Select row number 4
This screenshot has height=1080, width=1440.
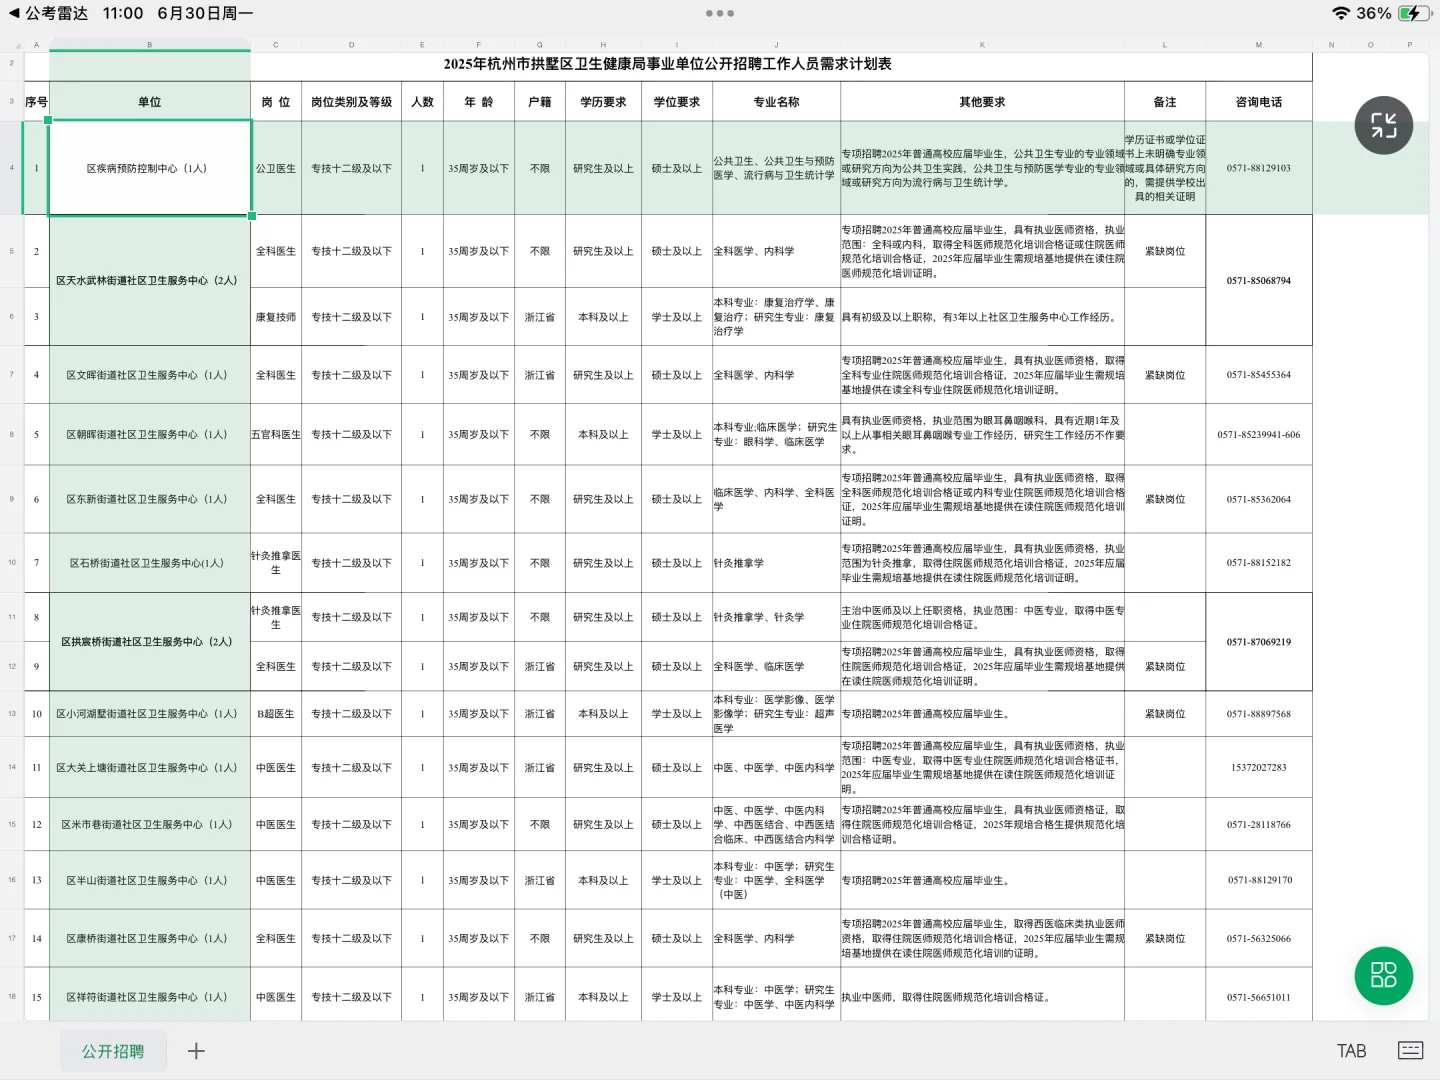(x=11, y=168)
